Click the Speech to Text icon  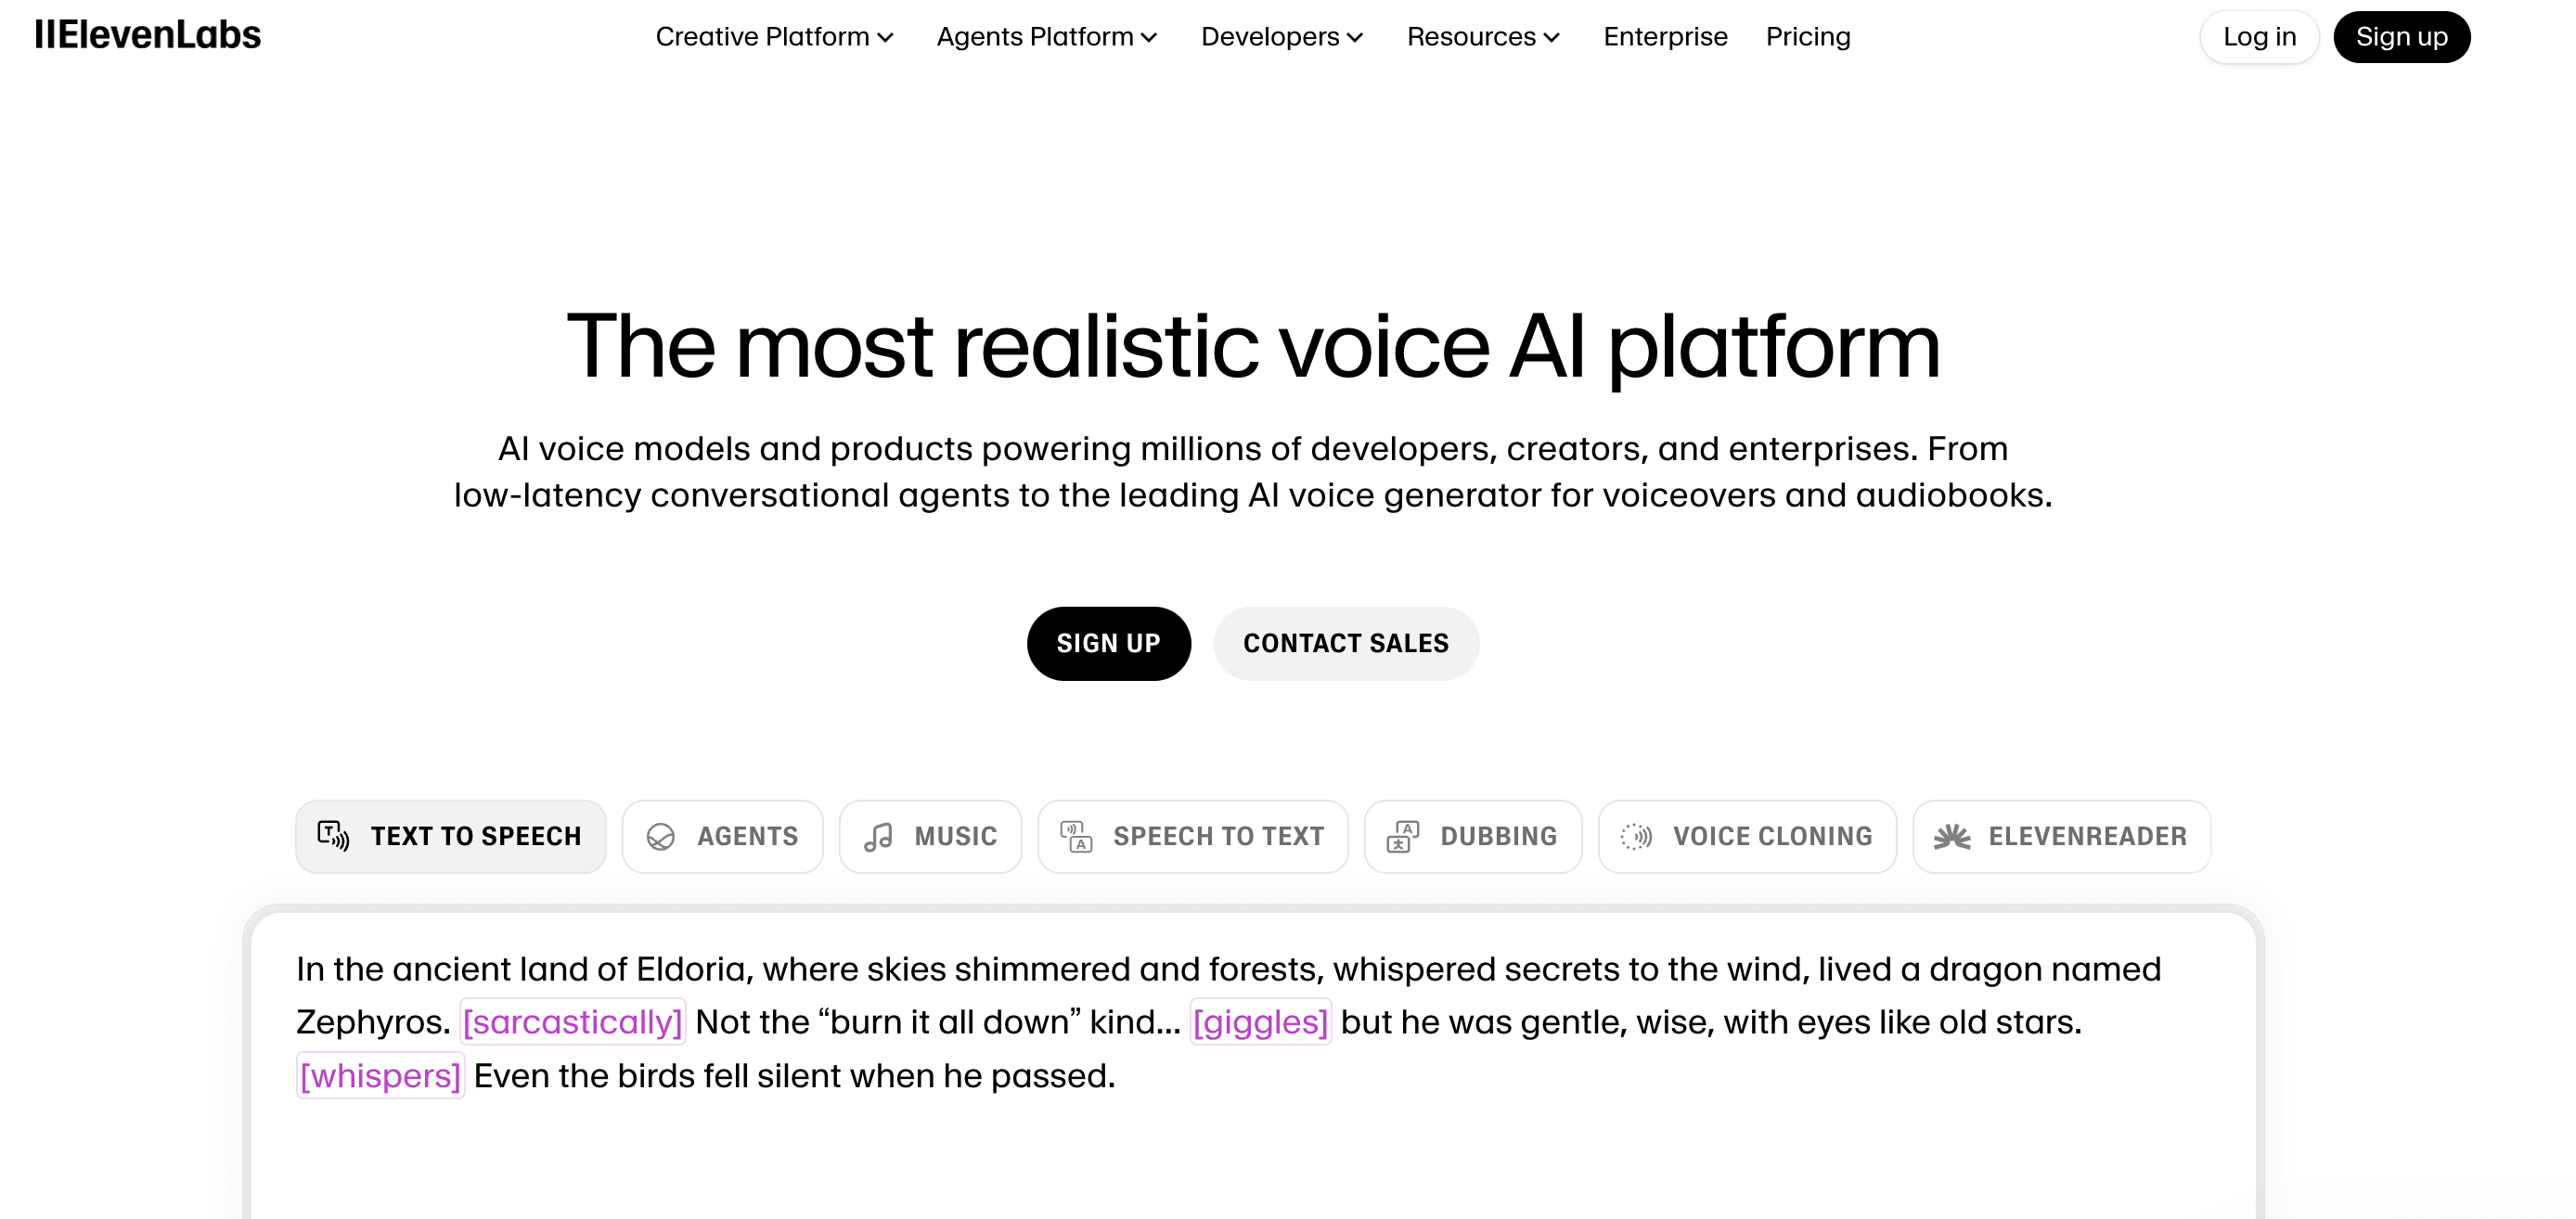[x=1076, y=836]
